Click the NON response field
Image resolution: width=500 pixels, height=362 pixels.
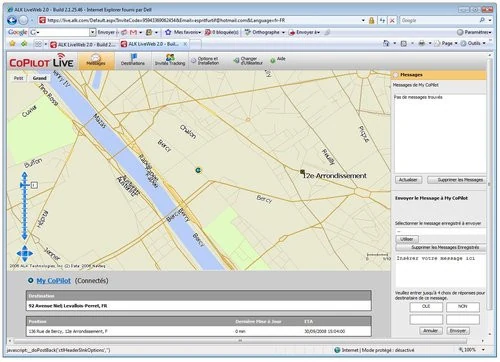pyautogui.click(x=463, y=307)
